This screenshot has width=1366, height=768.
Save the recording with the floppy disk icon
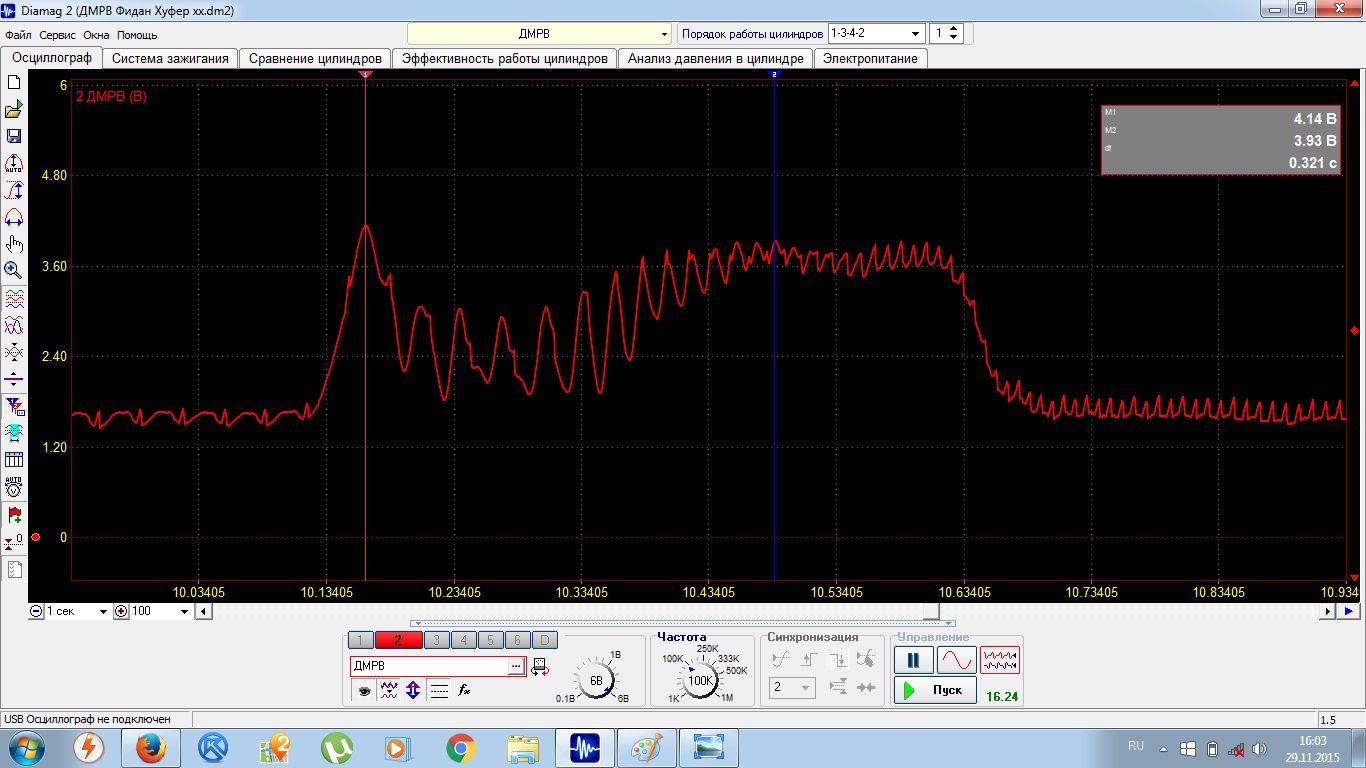(x=14, y=136)
